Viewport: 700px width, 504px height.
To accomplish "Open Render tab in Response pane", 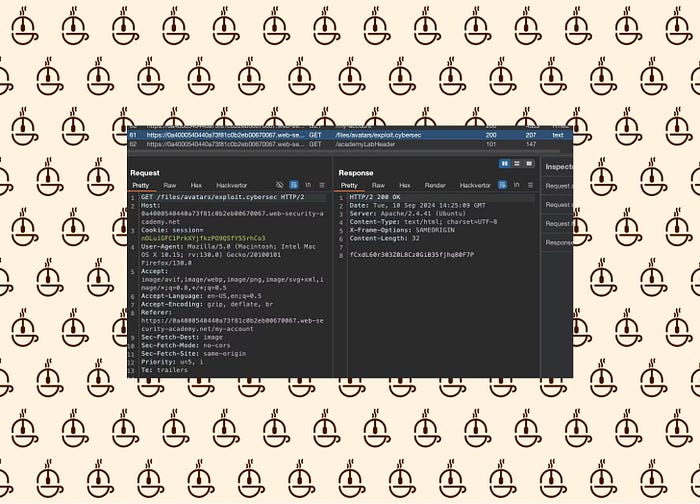I will 435,185.
